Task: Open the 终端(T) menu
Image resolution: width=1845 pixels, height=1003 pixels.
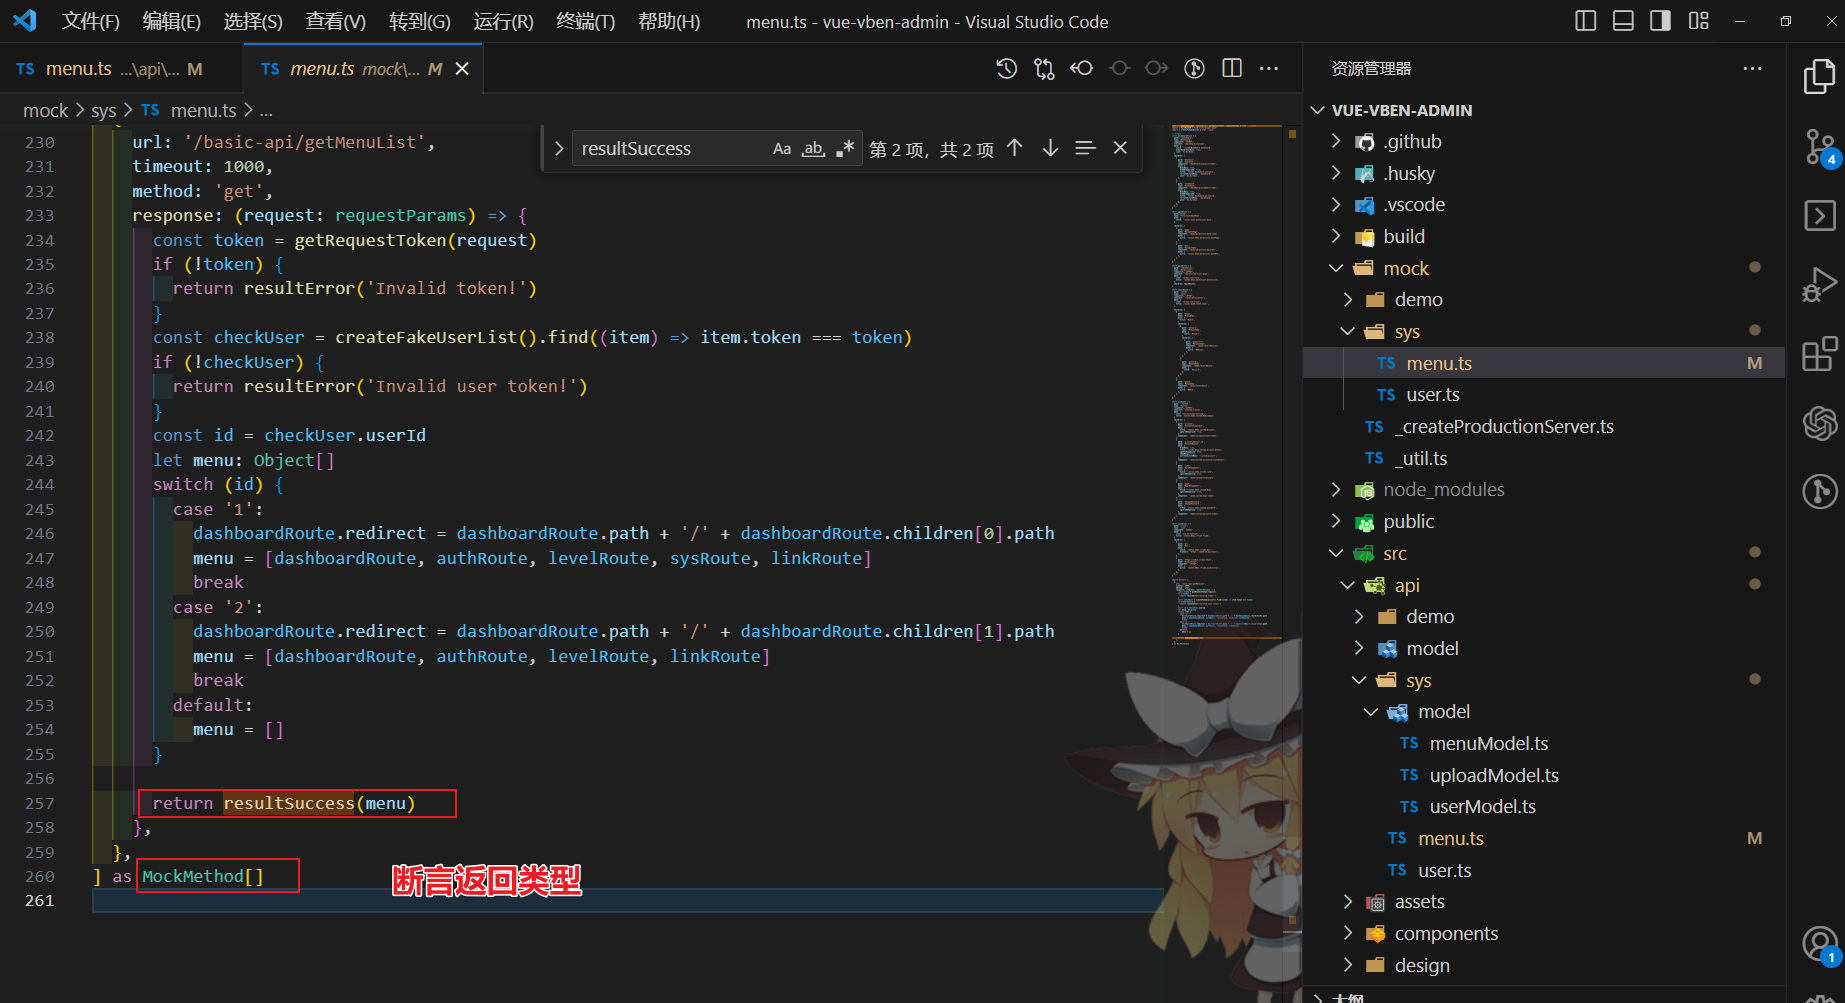Action: pos(585,21)
